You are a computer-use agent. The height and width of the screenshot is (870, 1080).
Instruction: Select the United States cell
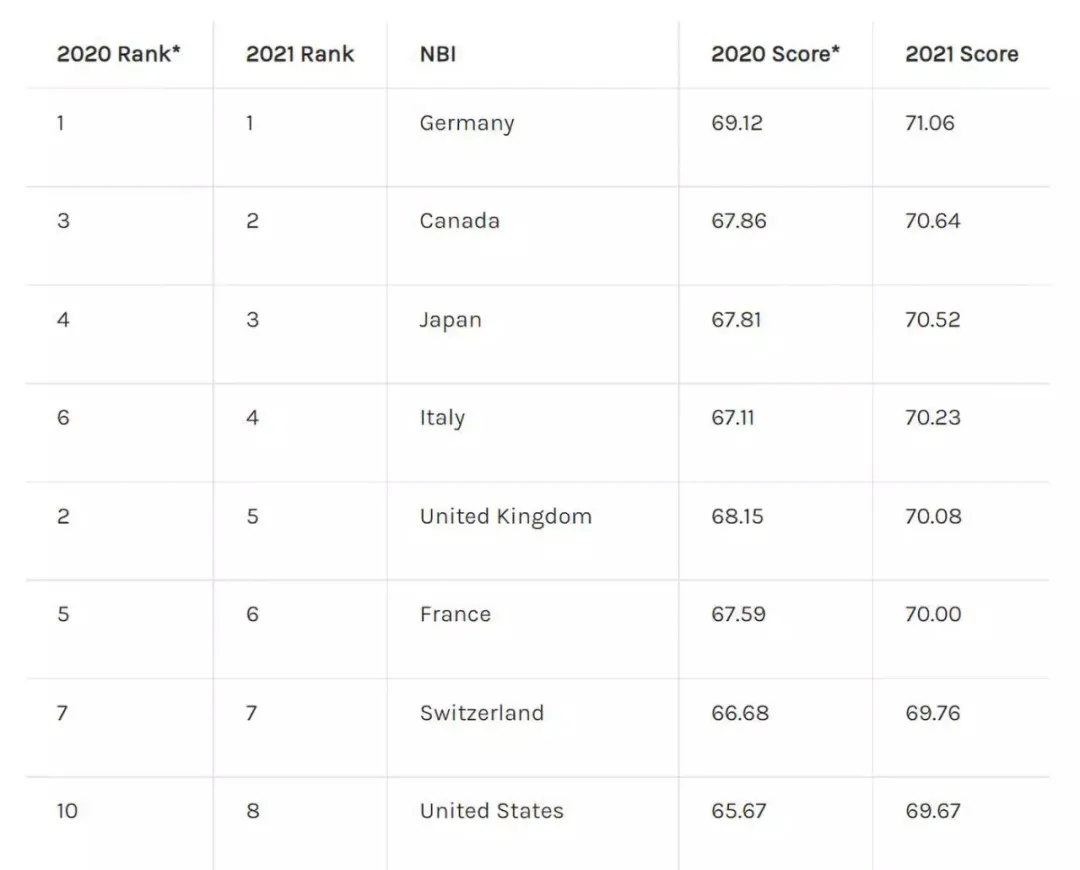[x=491, y=811]
